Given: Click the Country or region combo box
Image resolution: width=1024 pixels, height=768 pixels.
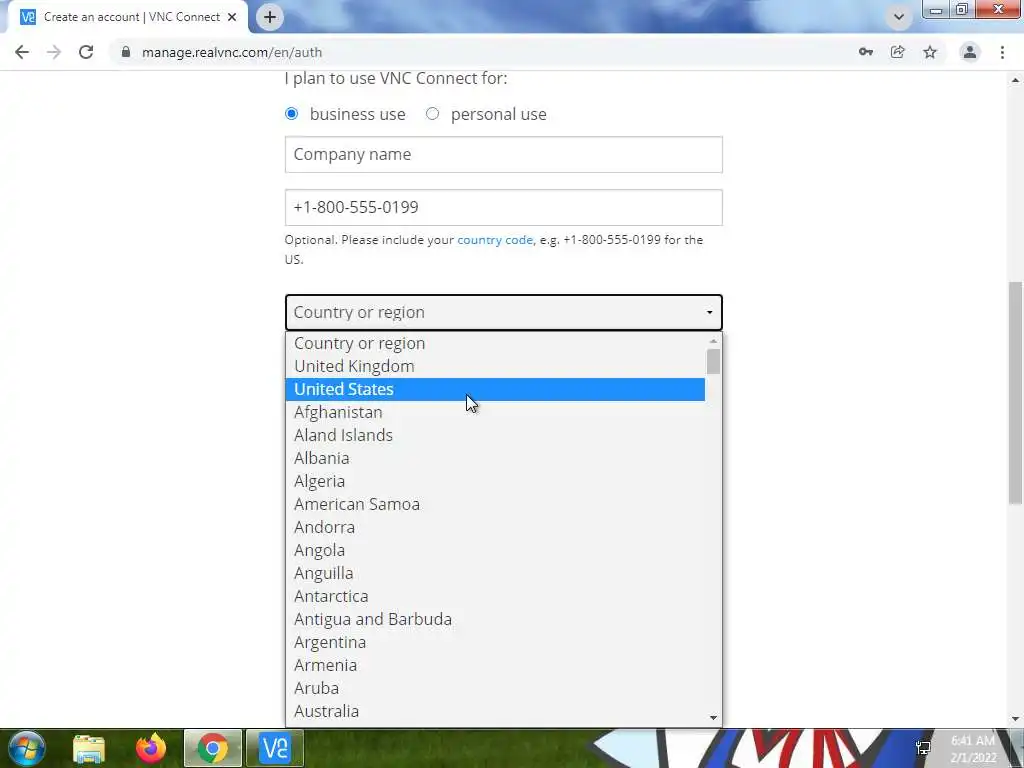Looking at the screenshot, I should pos(504,312).
